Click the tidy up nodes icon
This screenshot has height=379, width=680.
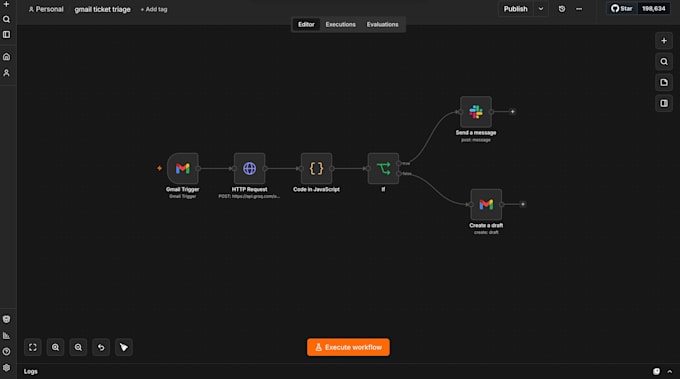click(124, 347)
